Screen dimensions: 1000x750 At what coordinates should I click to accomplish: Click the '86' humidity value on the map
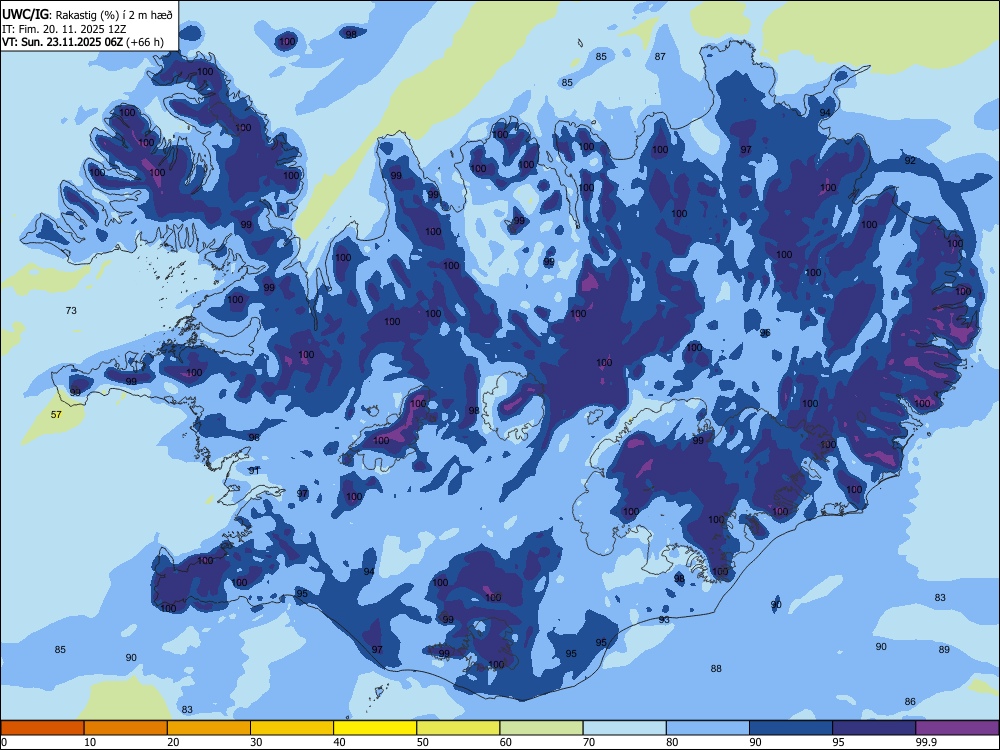click(910, 702)
